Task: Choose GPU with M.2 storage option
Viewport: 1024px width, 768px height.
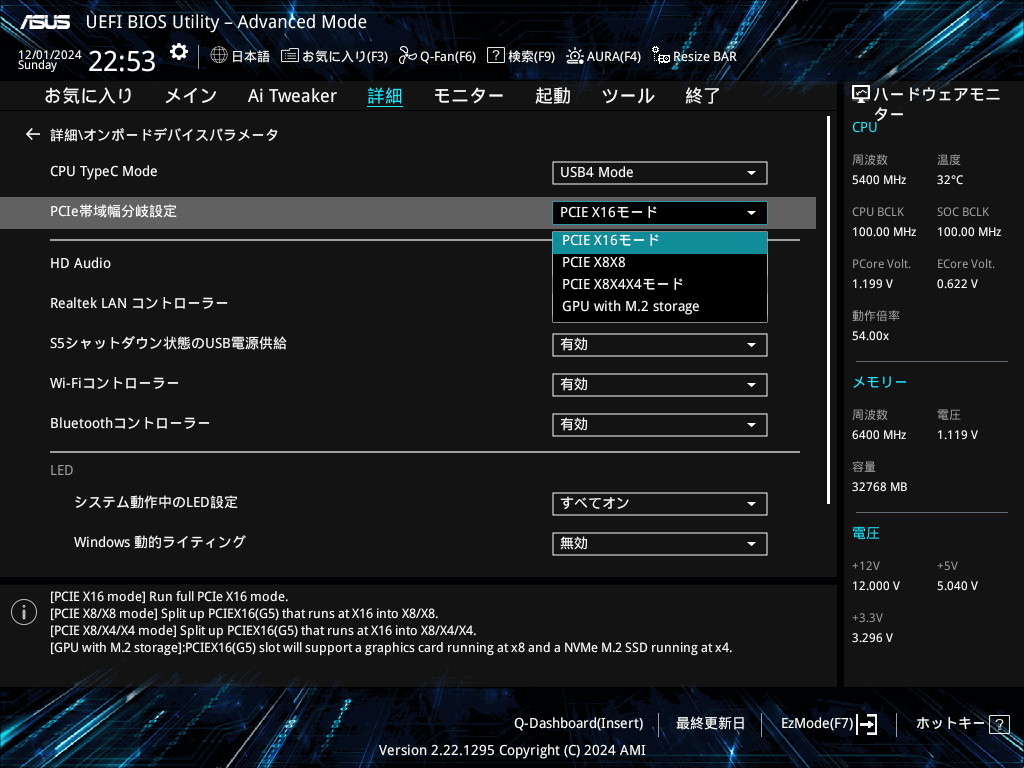Action: [x=660, y=306]
